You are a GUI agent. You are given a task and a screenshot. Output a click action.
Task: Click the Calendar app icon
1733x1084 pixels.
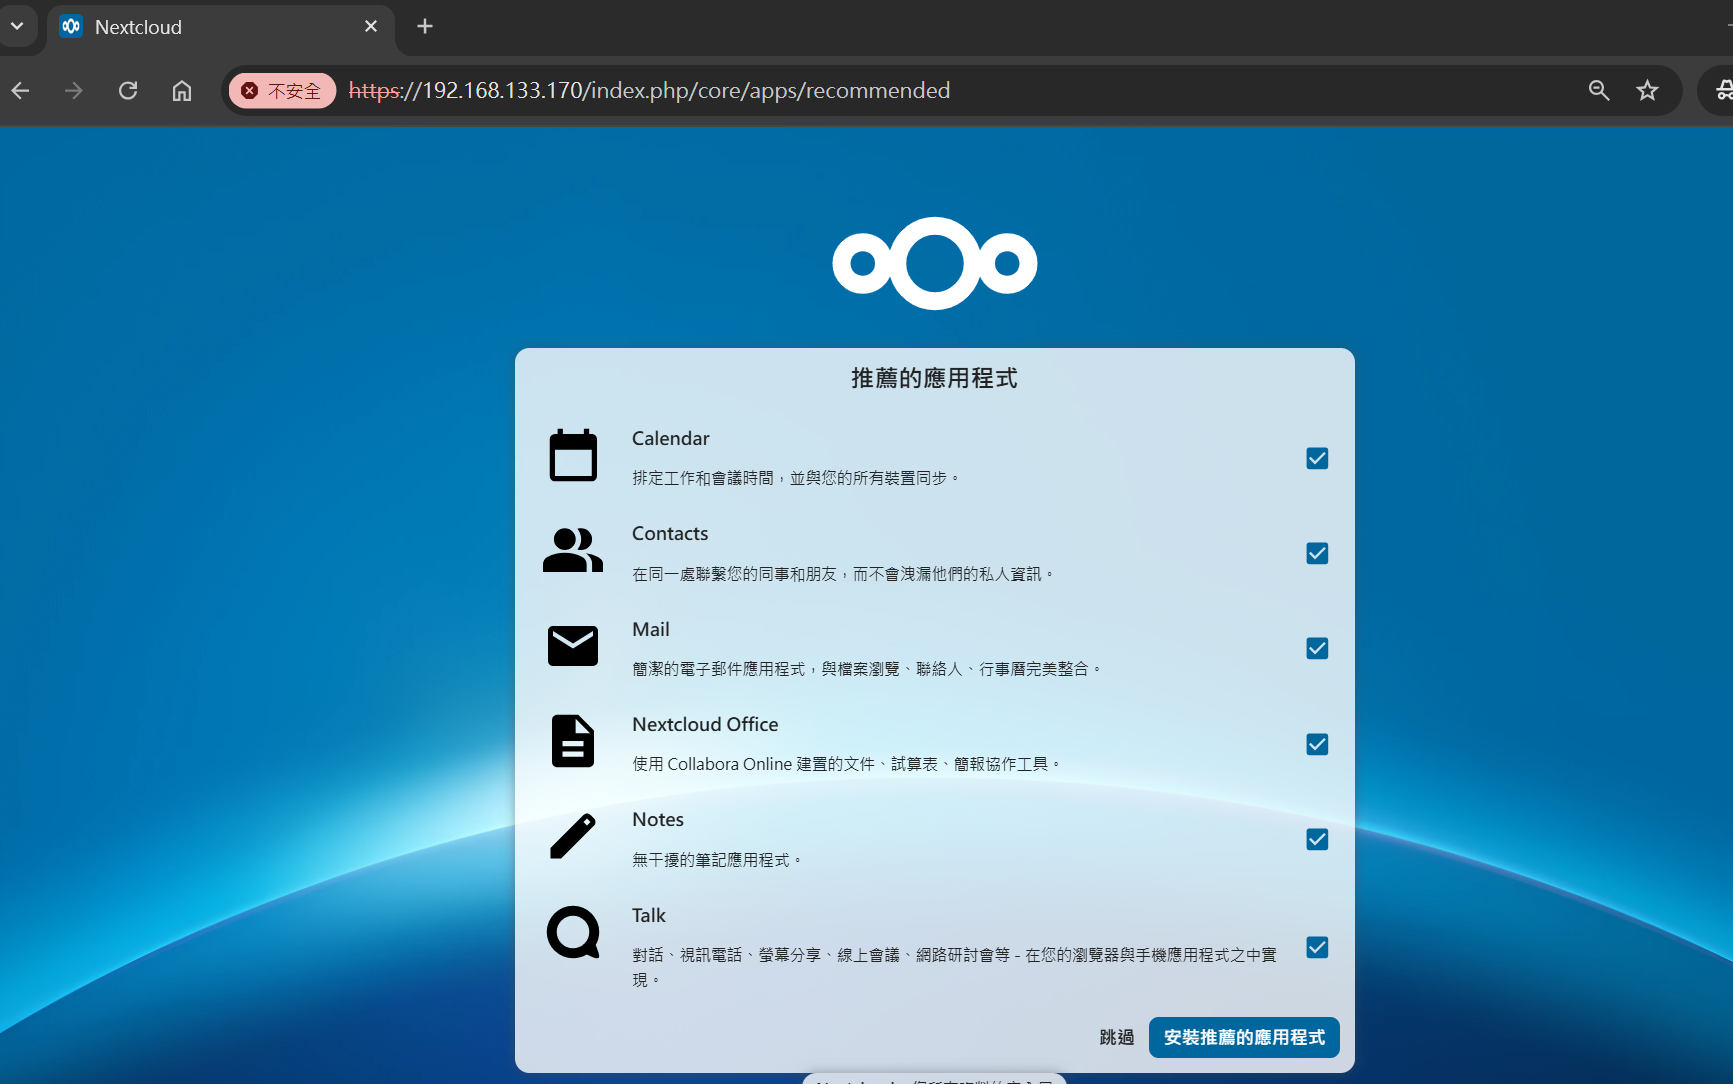(573, 456)
